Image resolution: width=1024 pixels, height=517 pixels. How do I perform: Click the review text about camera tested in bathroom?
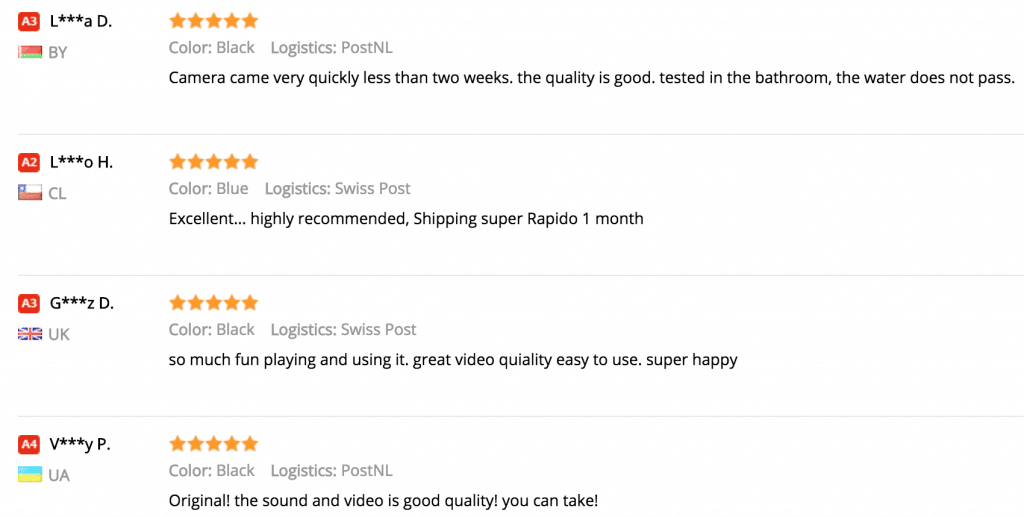click(592, 78)
